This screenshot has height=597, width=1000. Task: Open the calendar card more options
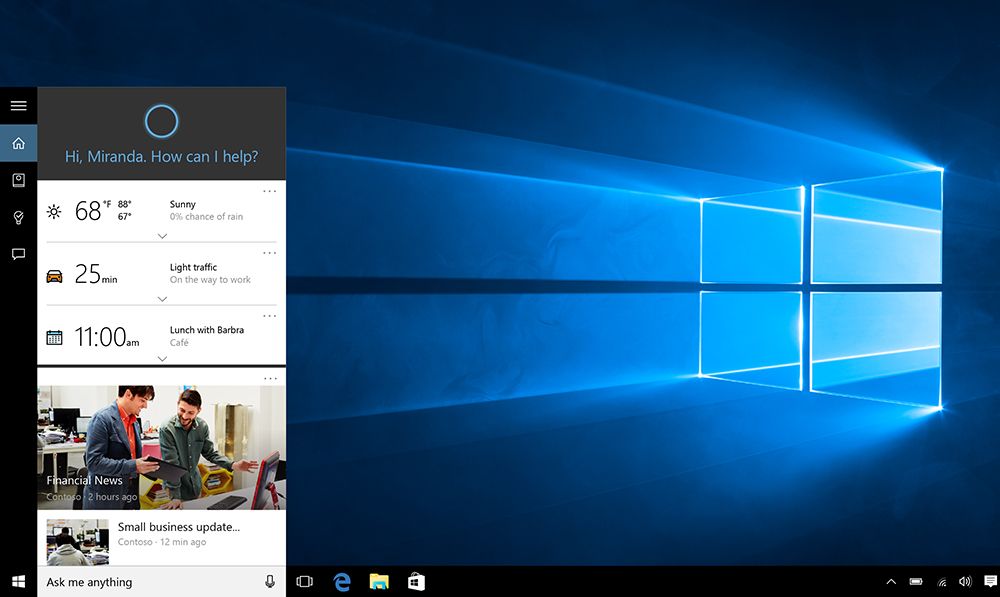[270, 316]
